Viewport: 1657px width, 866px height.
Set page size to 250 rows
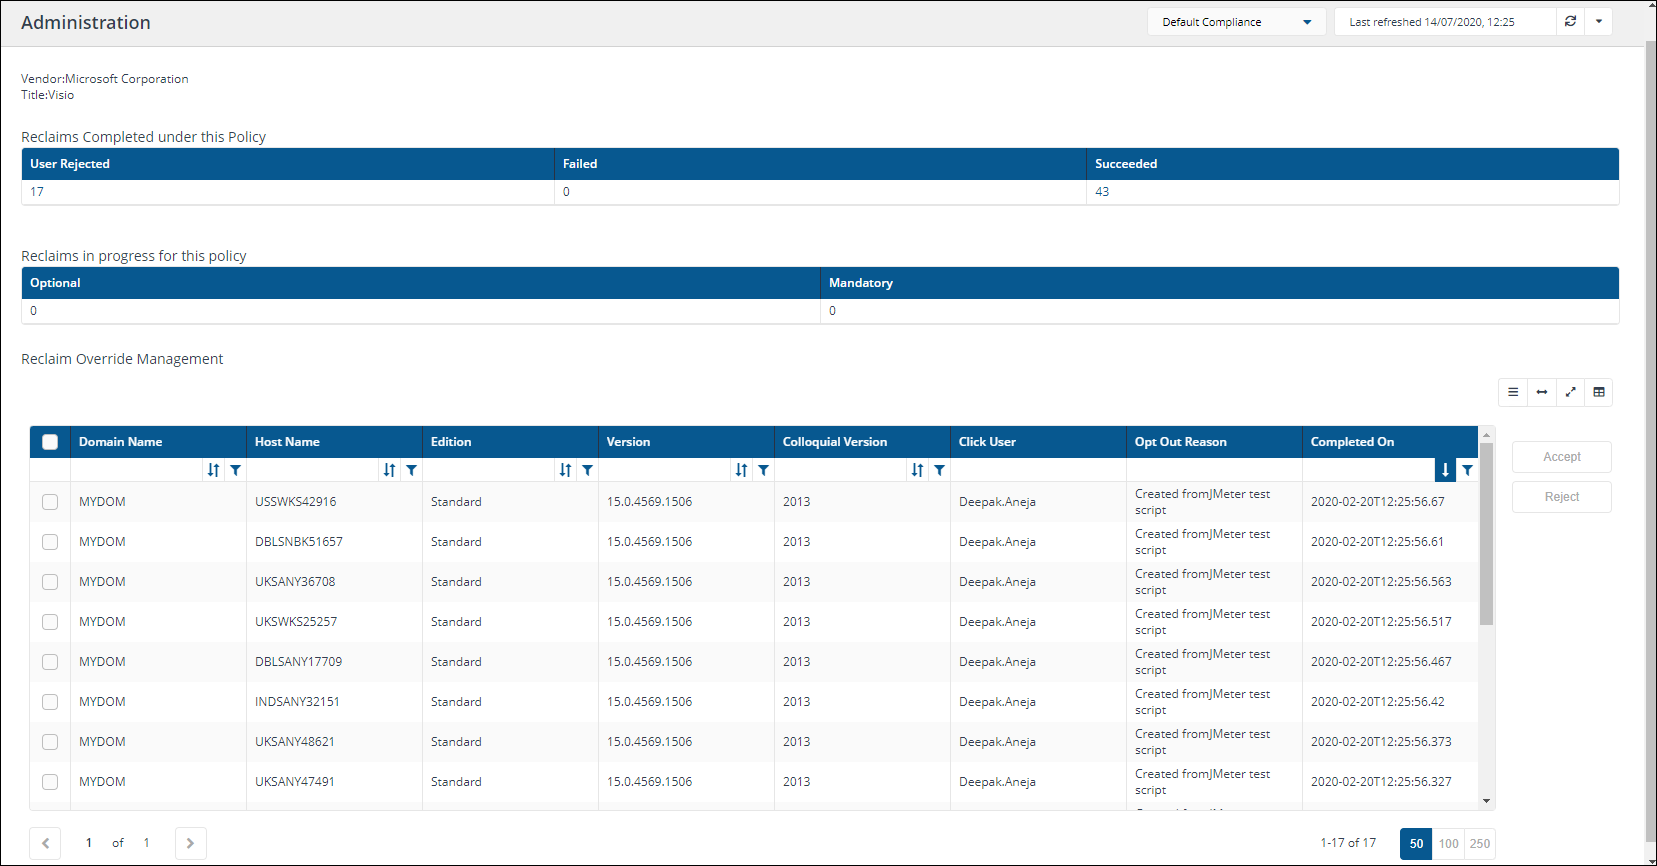pos(1480,843)
